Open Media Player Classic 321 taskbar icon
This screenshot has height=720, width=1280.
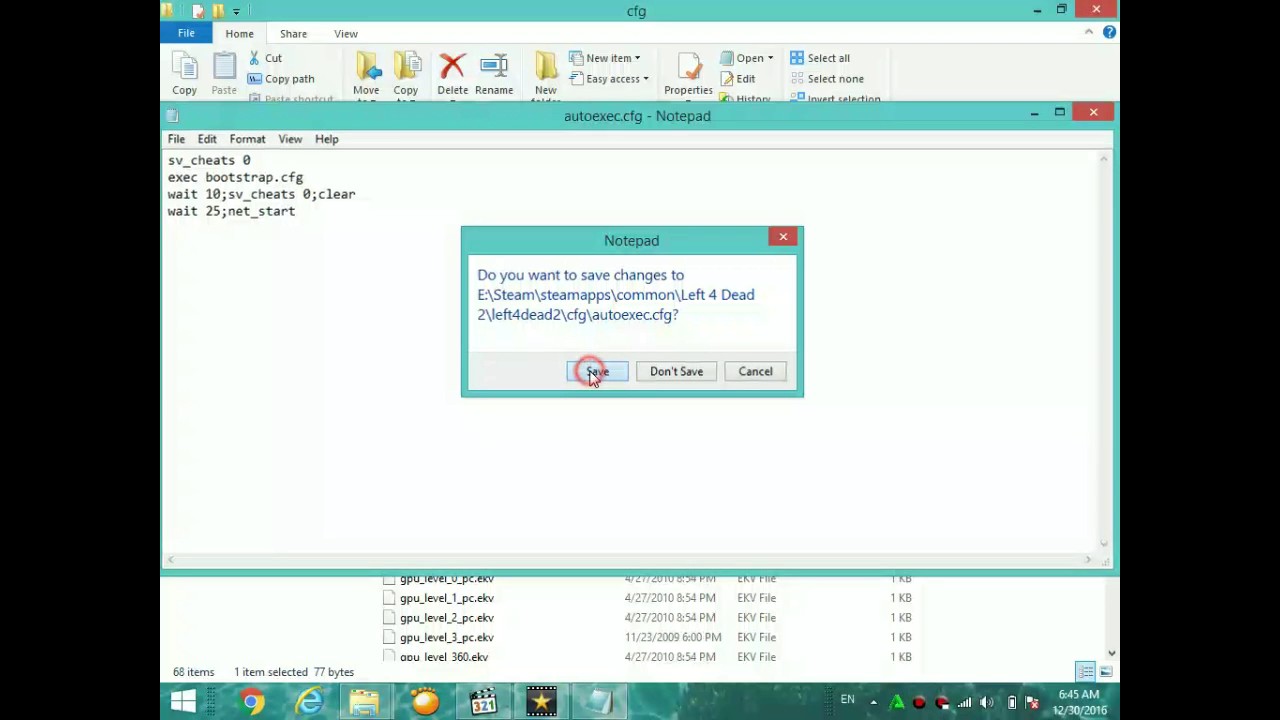(x=483, y=702)
